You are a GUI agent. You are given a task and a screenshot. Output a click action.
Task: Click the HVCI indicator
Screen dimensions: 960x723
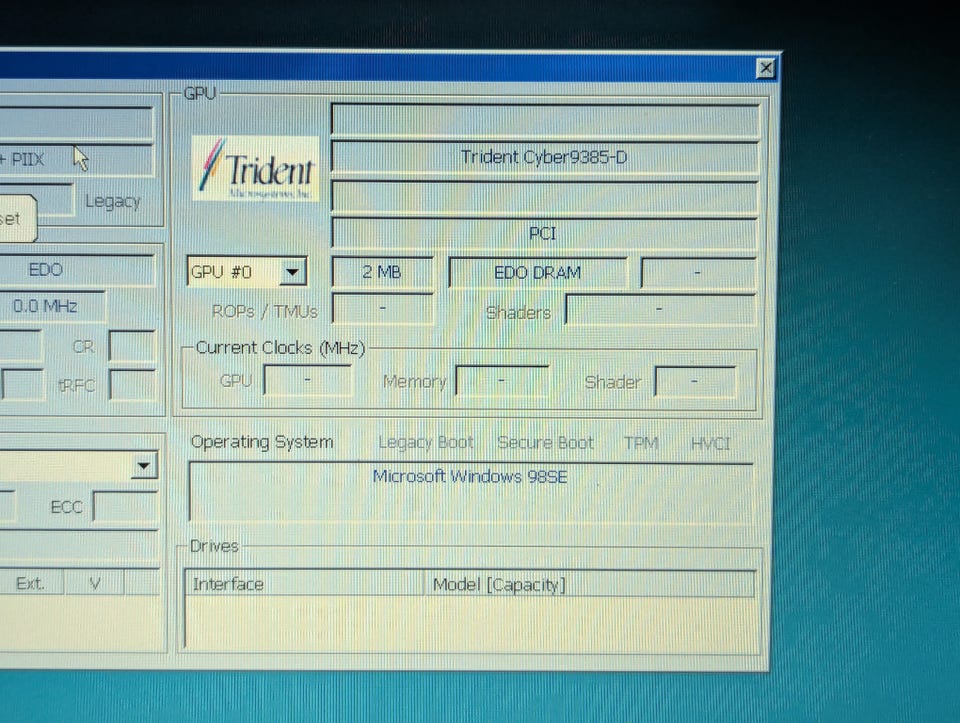pyautogui.click(x=710, y=443)
